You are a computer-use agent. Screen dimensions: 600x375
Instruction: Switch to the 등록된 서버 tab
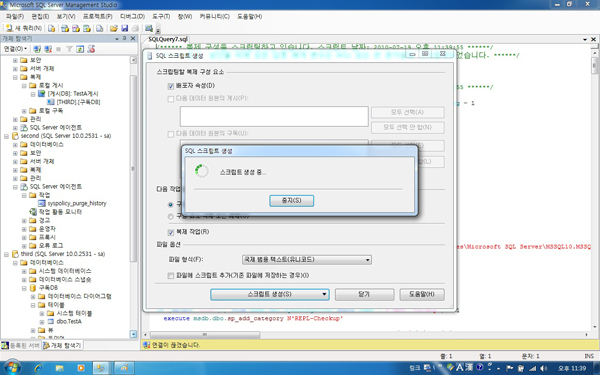click(21, 345)
